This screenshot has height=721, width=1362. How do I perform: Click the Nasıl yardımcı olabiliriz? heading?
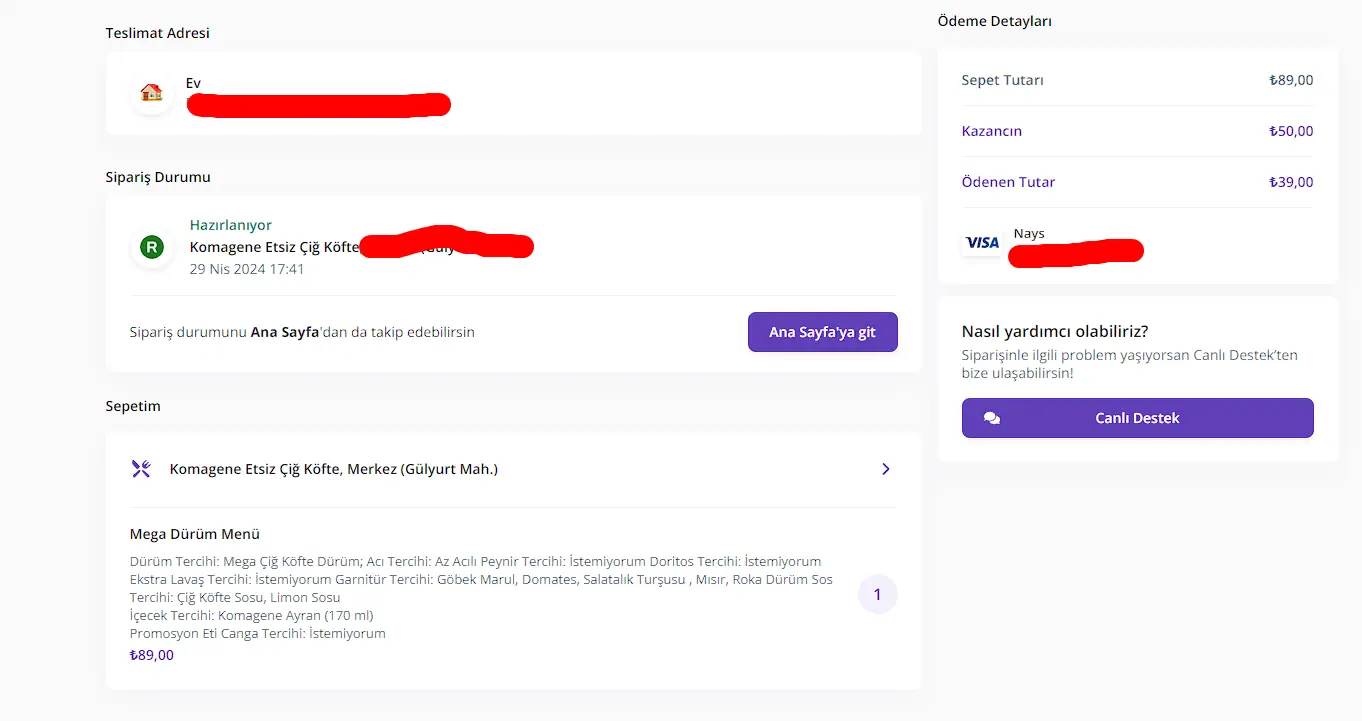click(1055, 332)
